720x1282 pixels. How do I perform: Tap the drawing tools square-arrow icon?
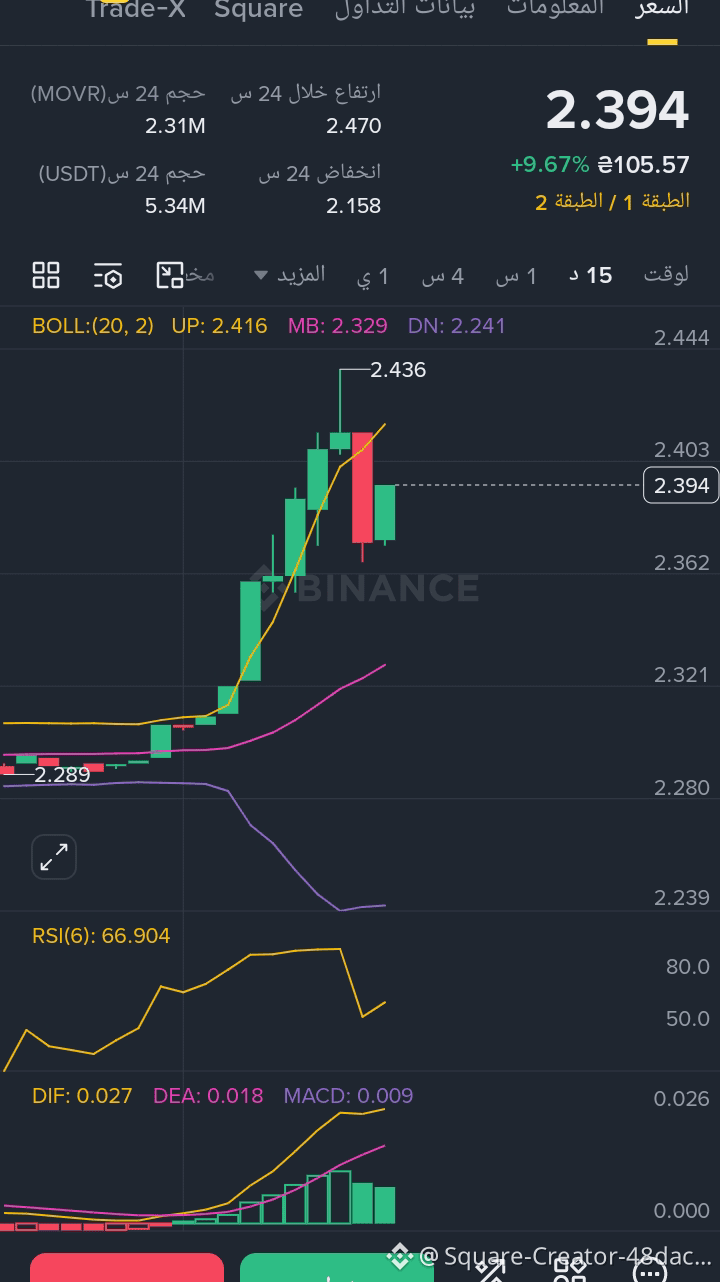click(x=170, y=275)
